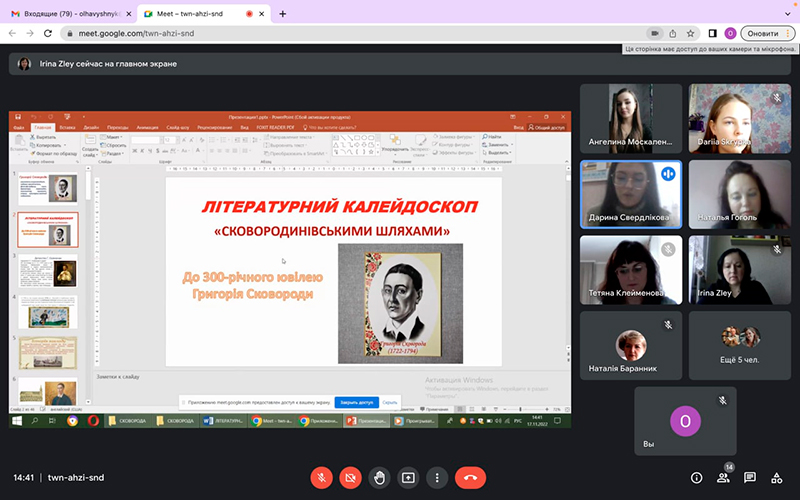Show the list of participants
Image resolution: width=800 pixels, height=500 pixels.
(x=723, y=478)
